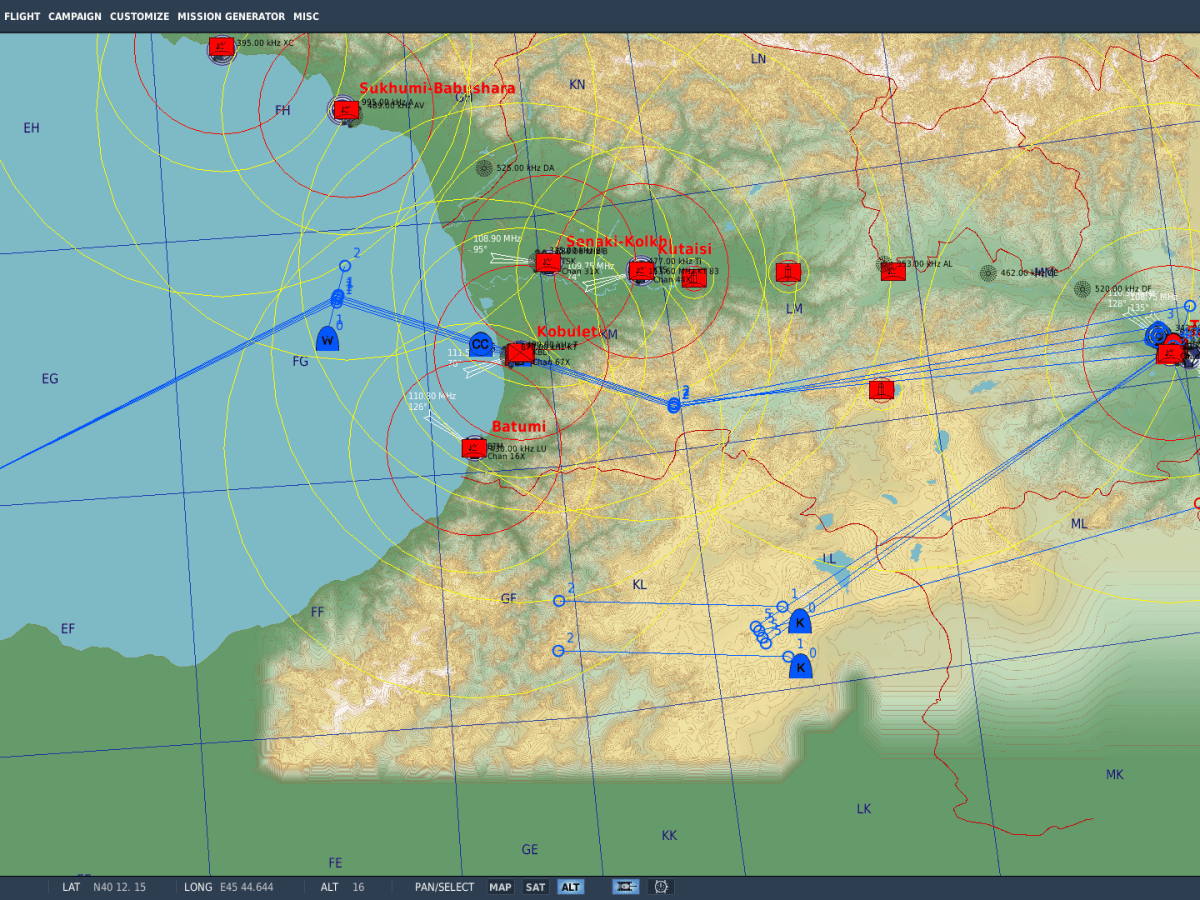Click PAN/SELECT in the status bar

pyautogui.click(x=446, y=886)
